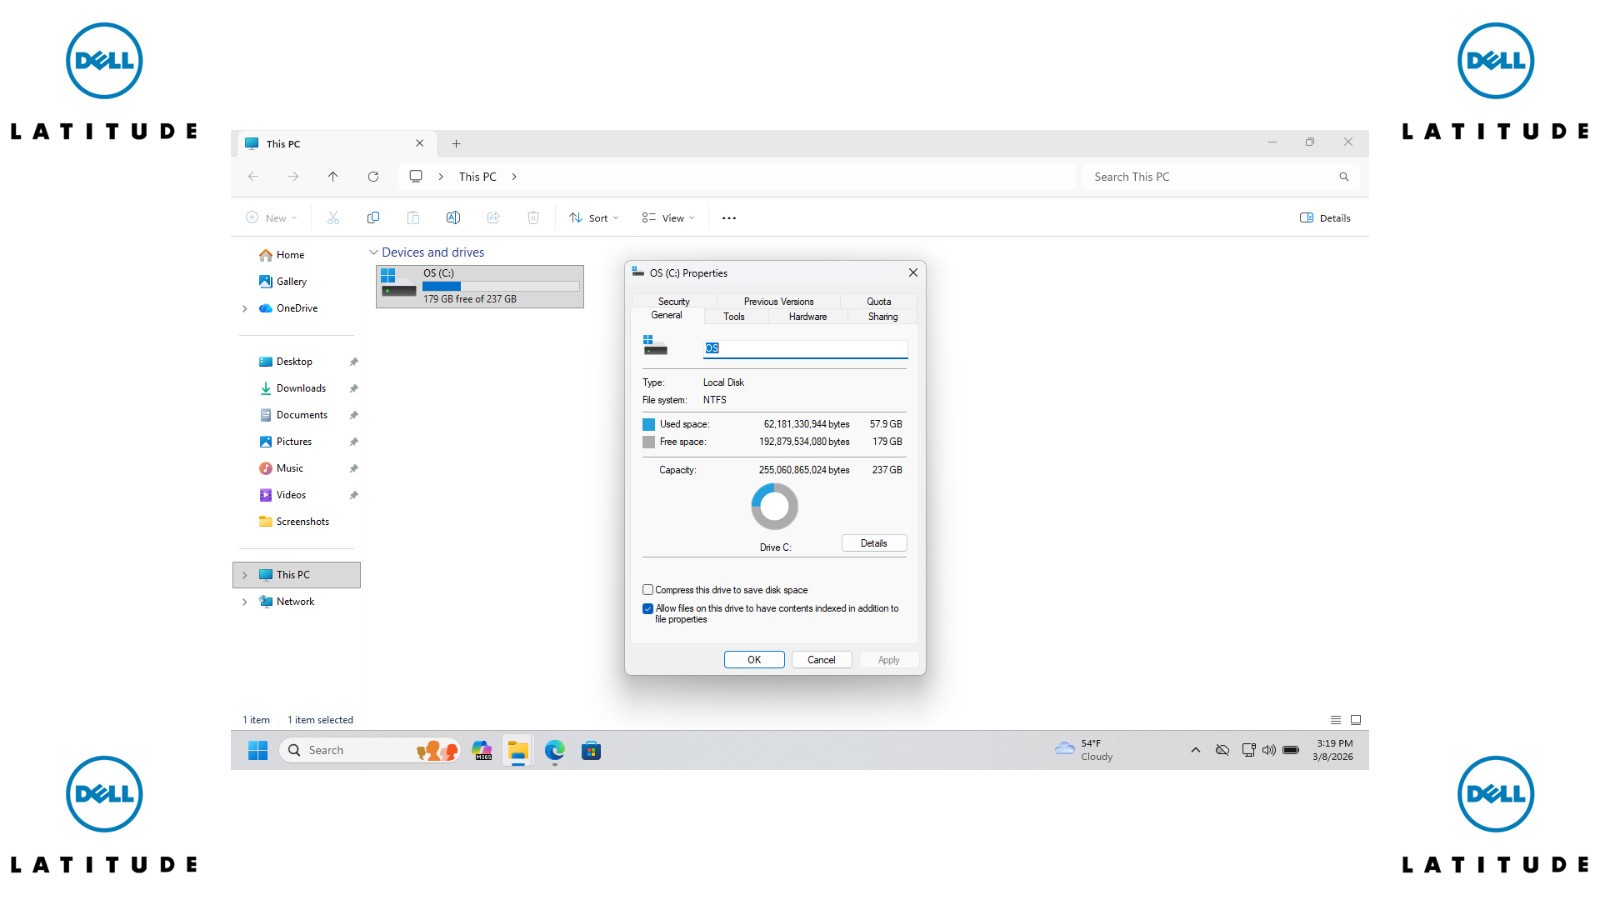The width and height of the screenshot is (1600, 900).
Task: Click the Cut toolbar icon
Action: click(333, 218)
